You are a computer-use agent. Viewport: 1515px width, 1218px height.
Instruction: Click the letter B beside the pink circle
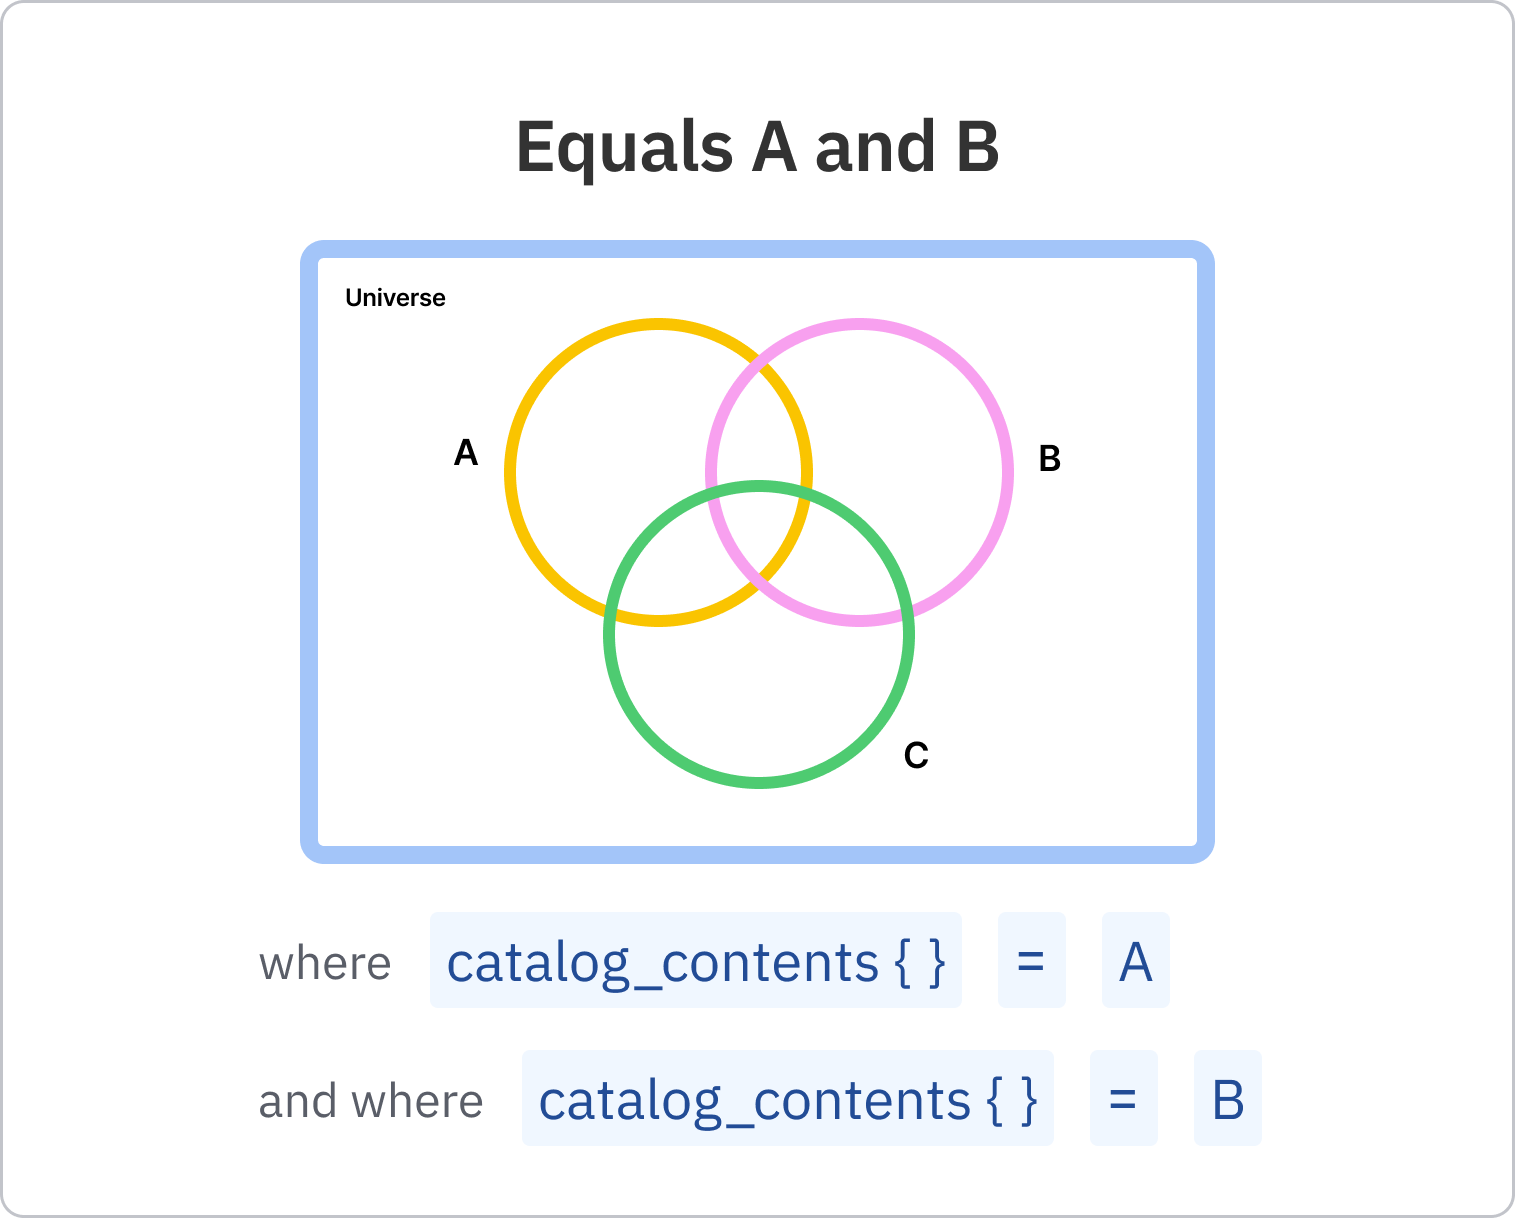pos(1049,458)
